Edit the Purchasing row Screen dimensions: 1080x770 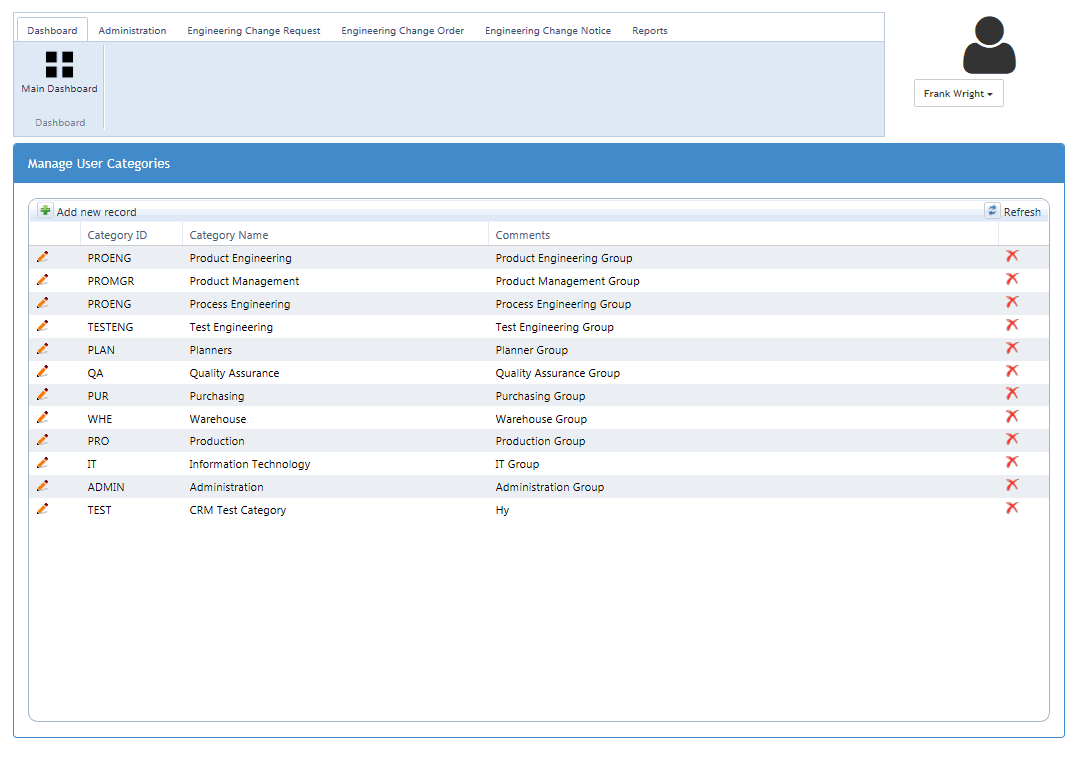pos(43,394)
